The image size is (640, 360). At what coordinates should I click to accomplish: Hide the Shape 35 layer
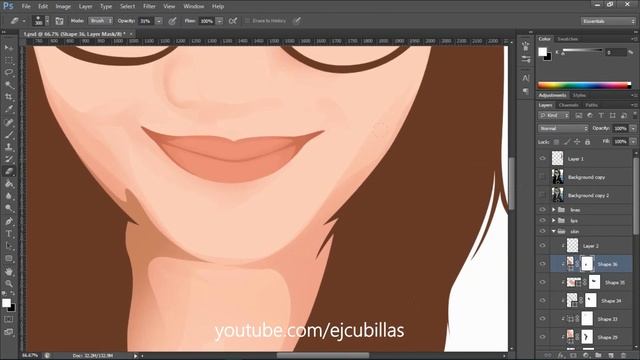tap(542, 282)
